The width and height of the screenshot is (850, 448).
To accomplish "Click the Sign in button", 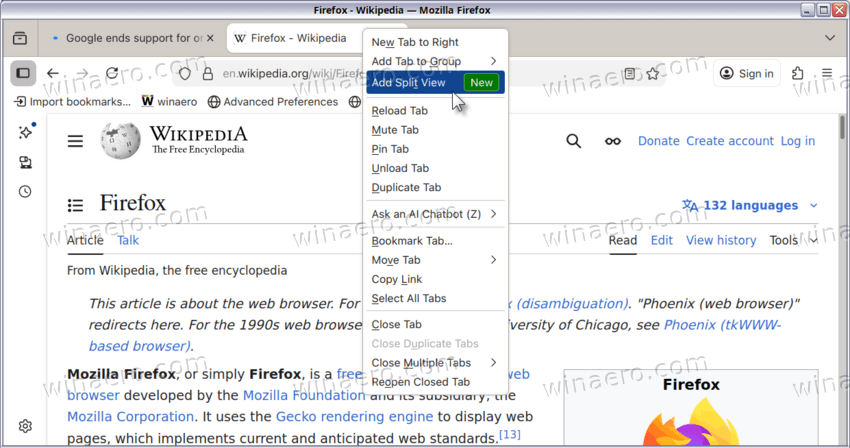I will tap(747, 73).
